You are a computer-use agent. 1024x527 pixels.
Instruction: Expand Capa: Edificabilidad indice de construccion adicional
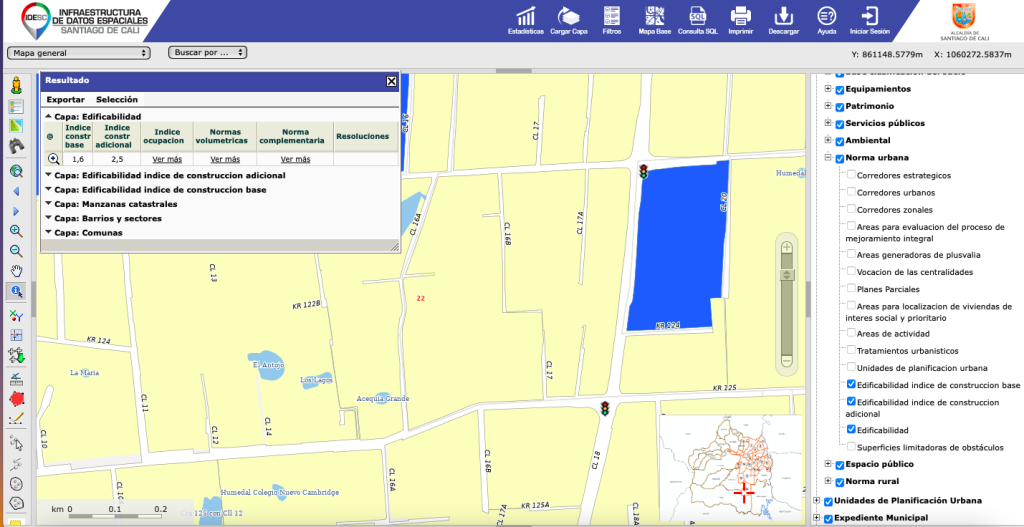click(49, 175)
